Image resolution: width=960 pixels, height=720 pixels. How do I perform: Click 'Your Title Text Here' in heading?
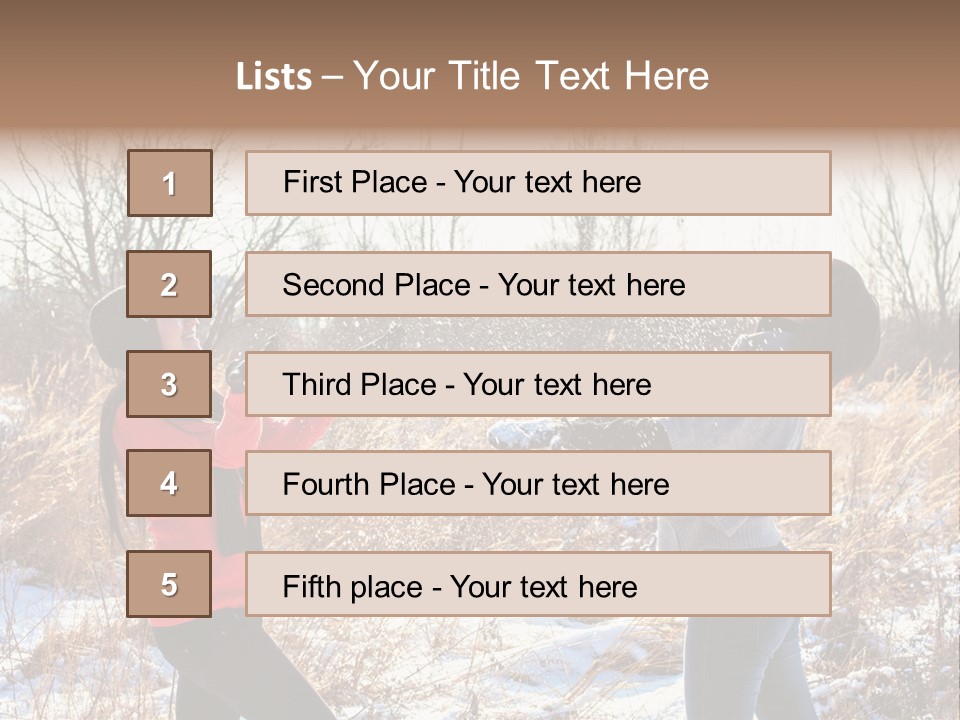530,77
